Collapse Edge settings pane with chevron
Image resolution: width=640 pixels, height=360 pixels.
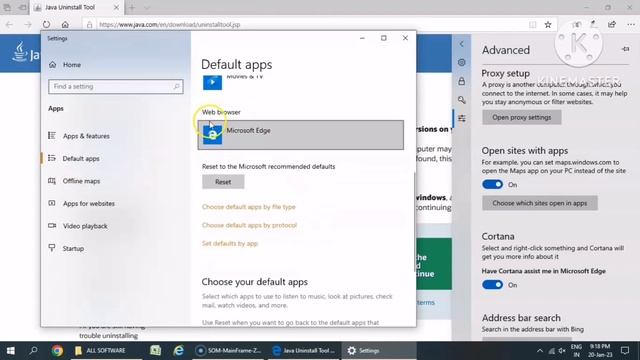pos(462,44)
